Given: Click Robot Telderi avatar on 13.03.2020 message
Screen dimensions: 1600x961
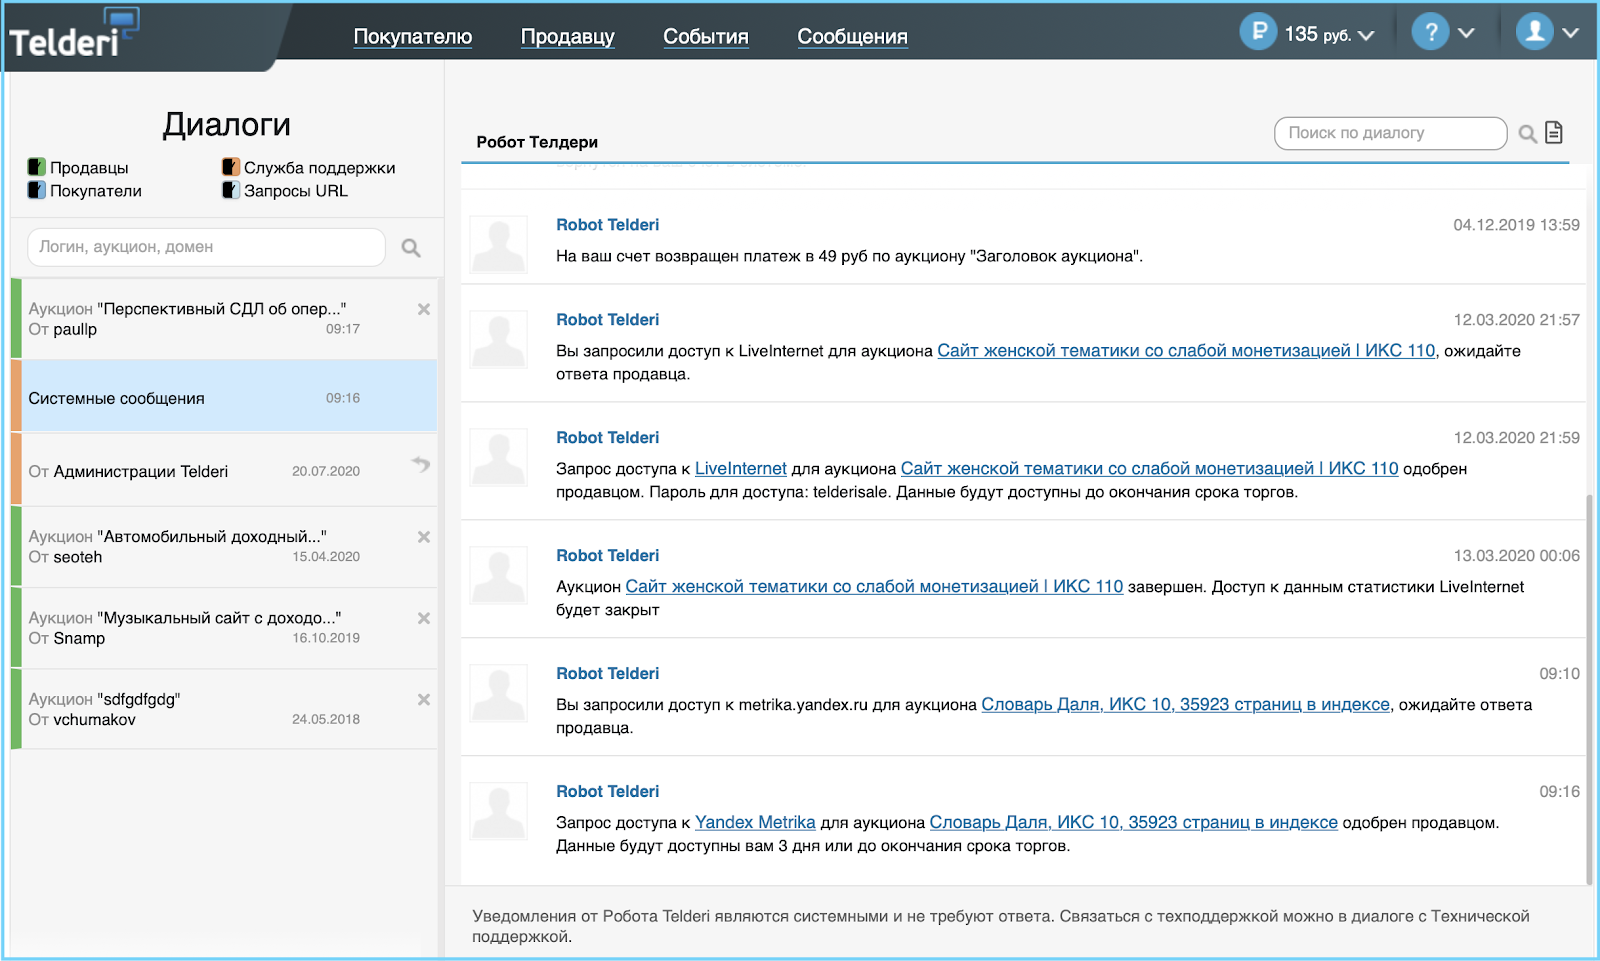Looking at the screenshot, I should click(499, 575).
